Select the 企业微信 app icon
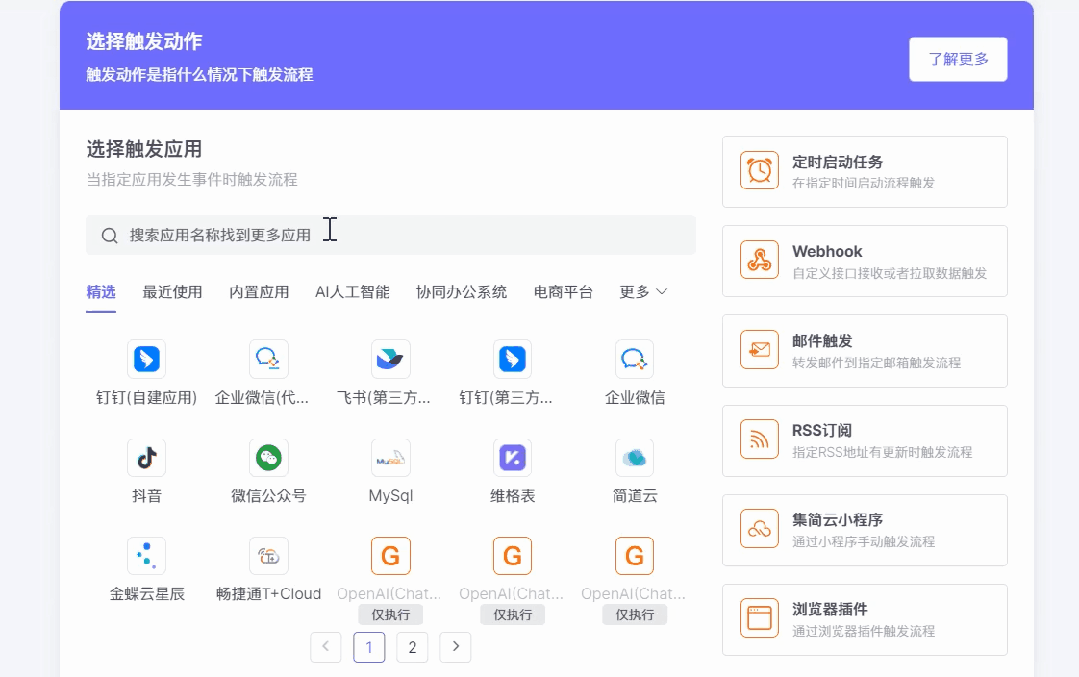 point(634,358)
